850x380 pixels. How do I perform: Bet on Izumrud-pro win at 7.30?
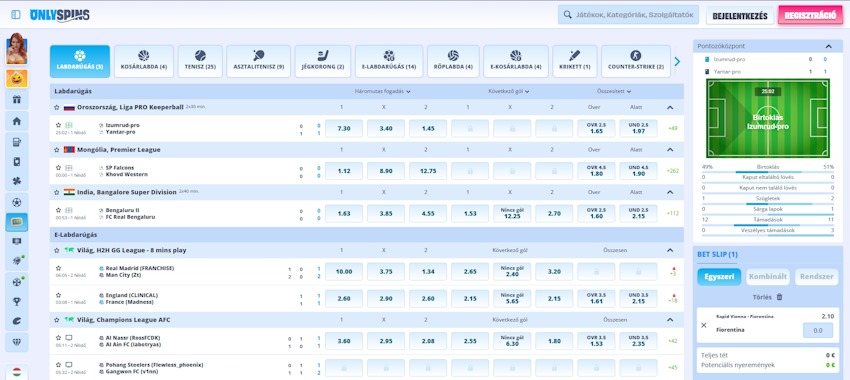tap(344, 128)
